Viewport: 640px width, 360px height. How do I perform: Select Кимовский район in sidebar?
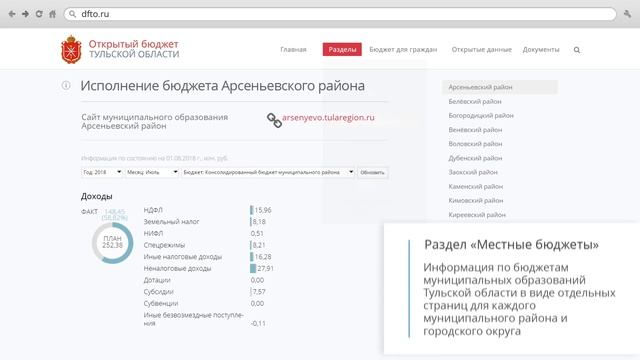(476, 200)
